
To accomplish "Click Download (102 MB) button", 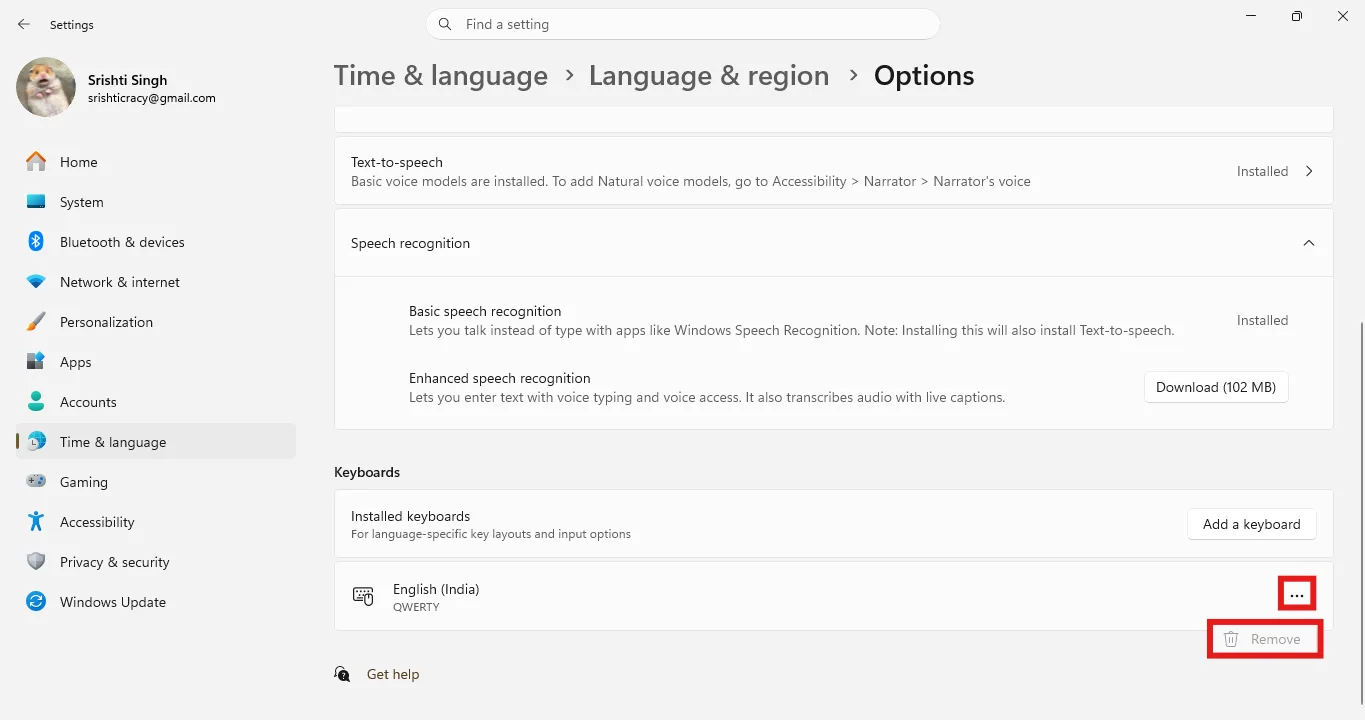I will point(1216,387).
